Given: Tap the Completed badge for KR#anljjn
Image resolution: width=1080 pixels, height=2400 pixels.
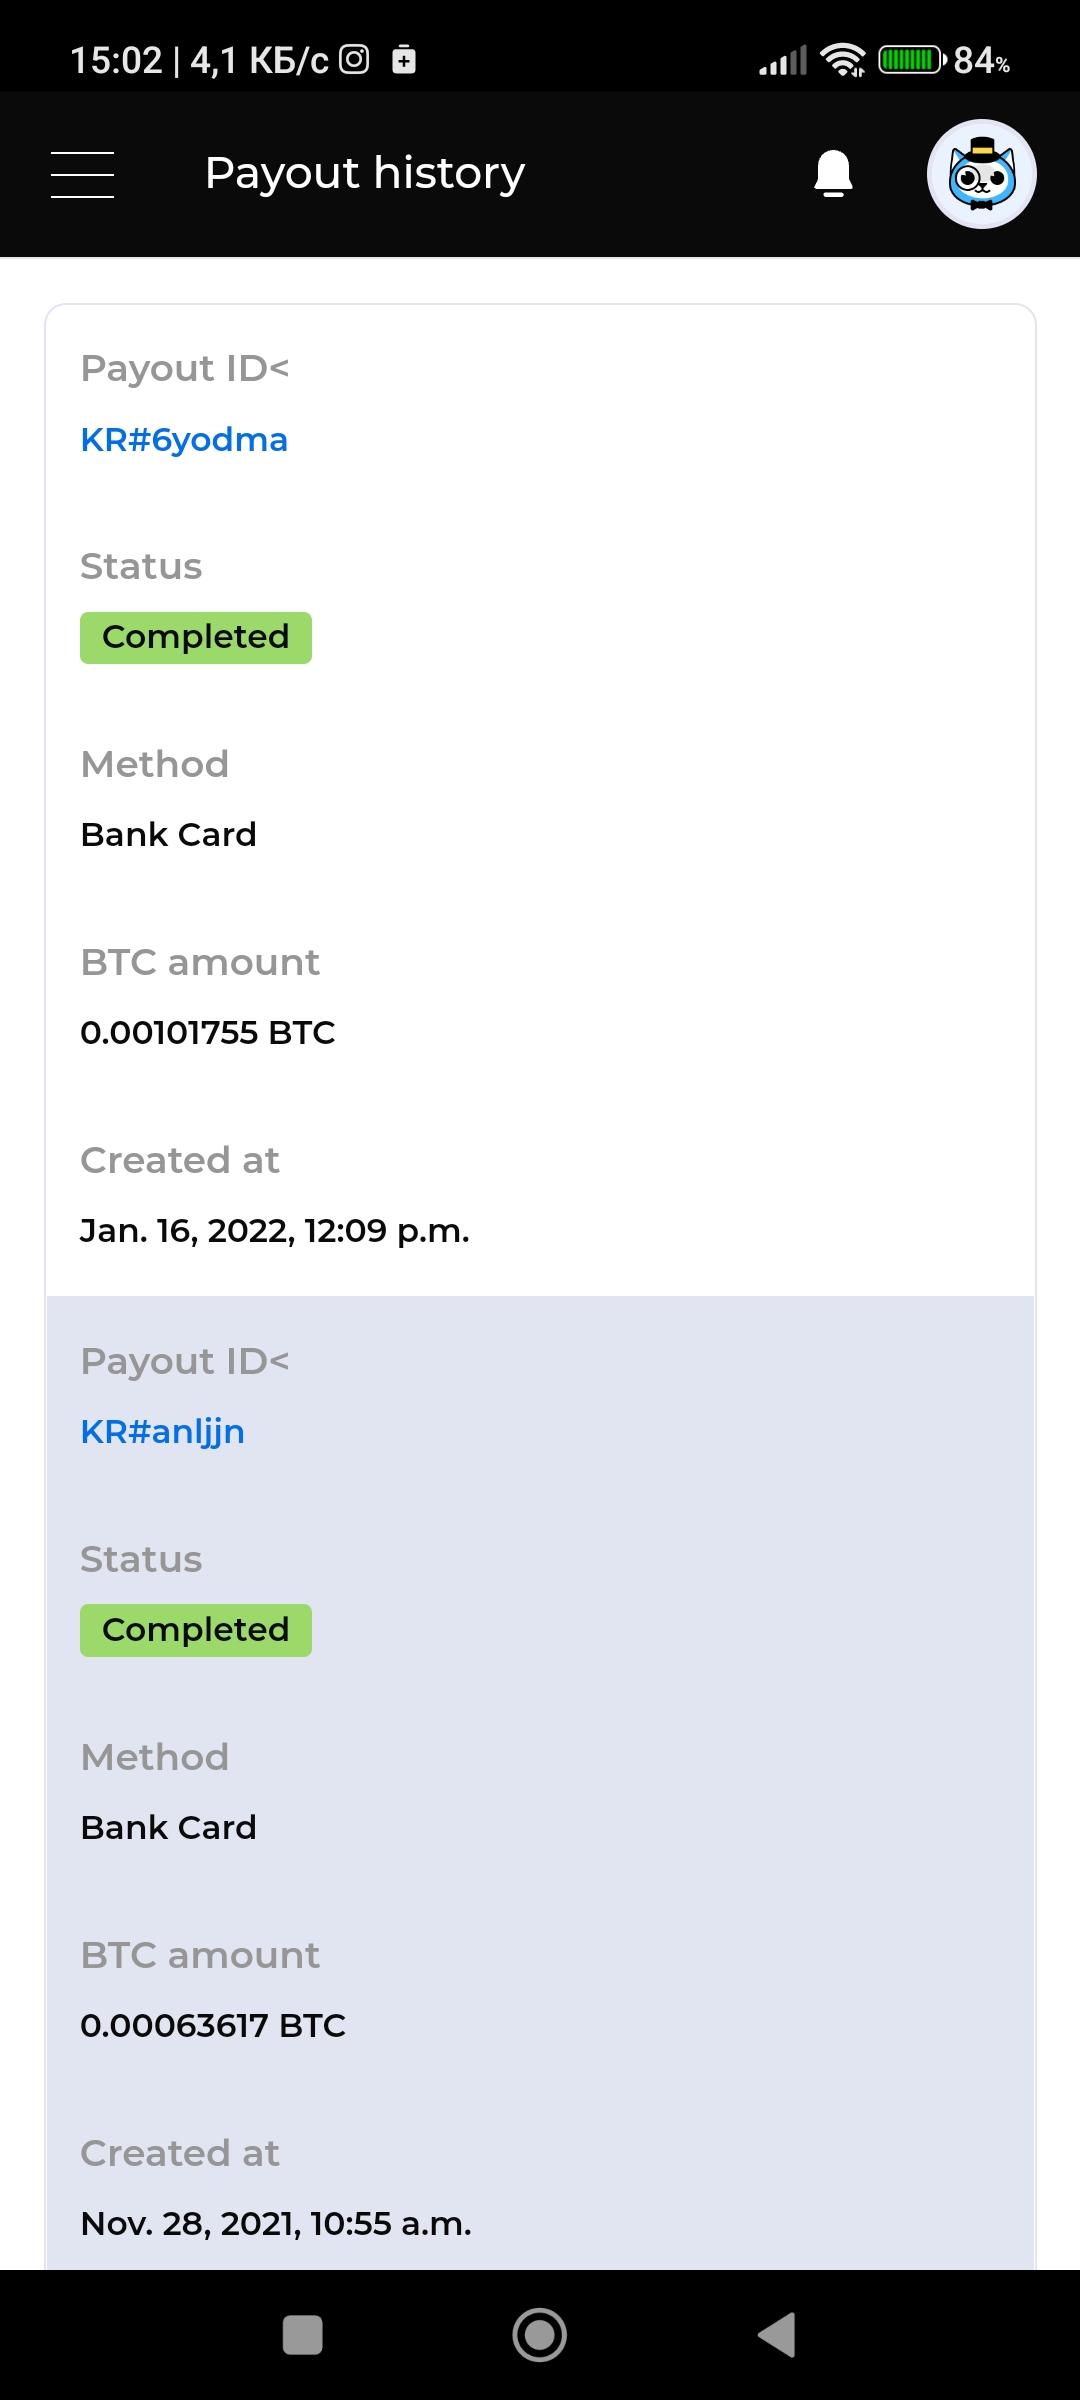Looking at the screenshot, I should coord(196,1630).
